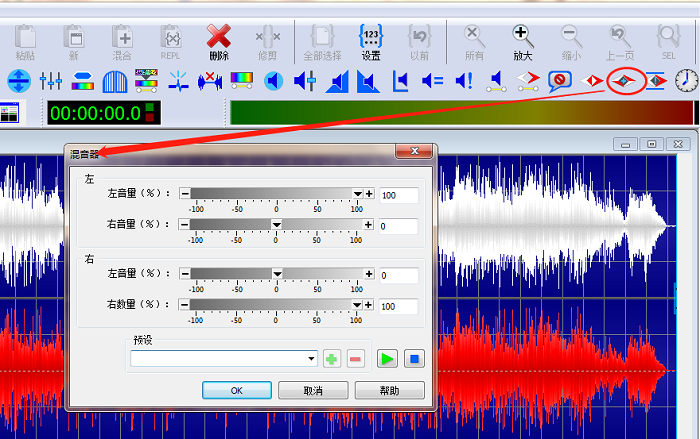Click the 帮助 (Help) button
The image size is (700, 439).
[389, 390]
